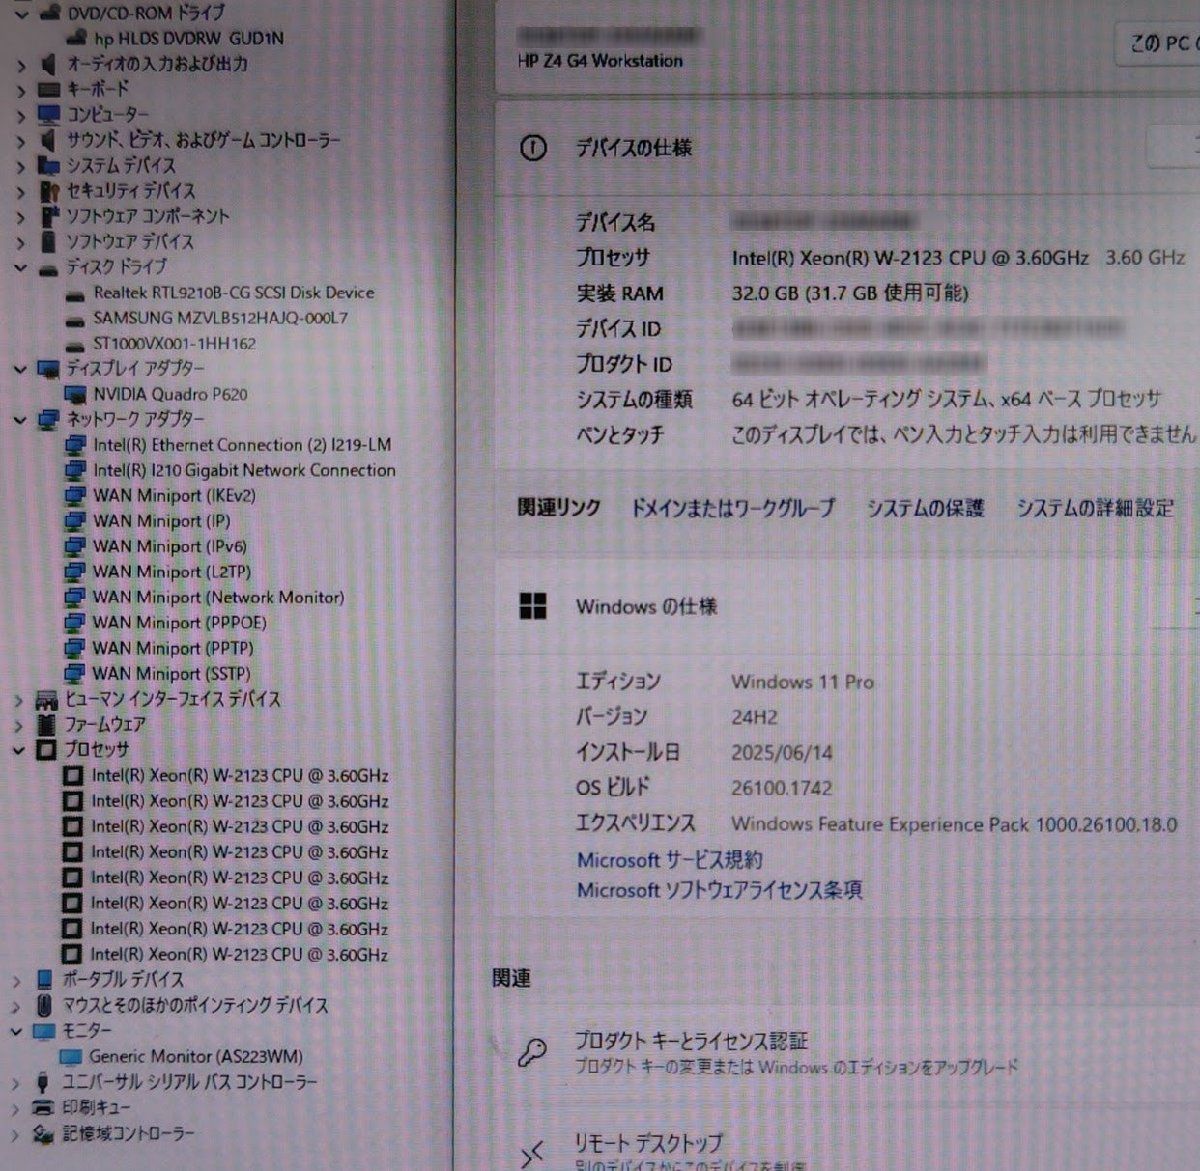Collapse the ディスク ドライブ category
The image size is (1200, 1171).
coord(23,267)
